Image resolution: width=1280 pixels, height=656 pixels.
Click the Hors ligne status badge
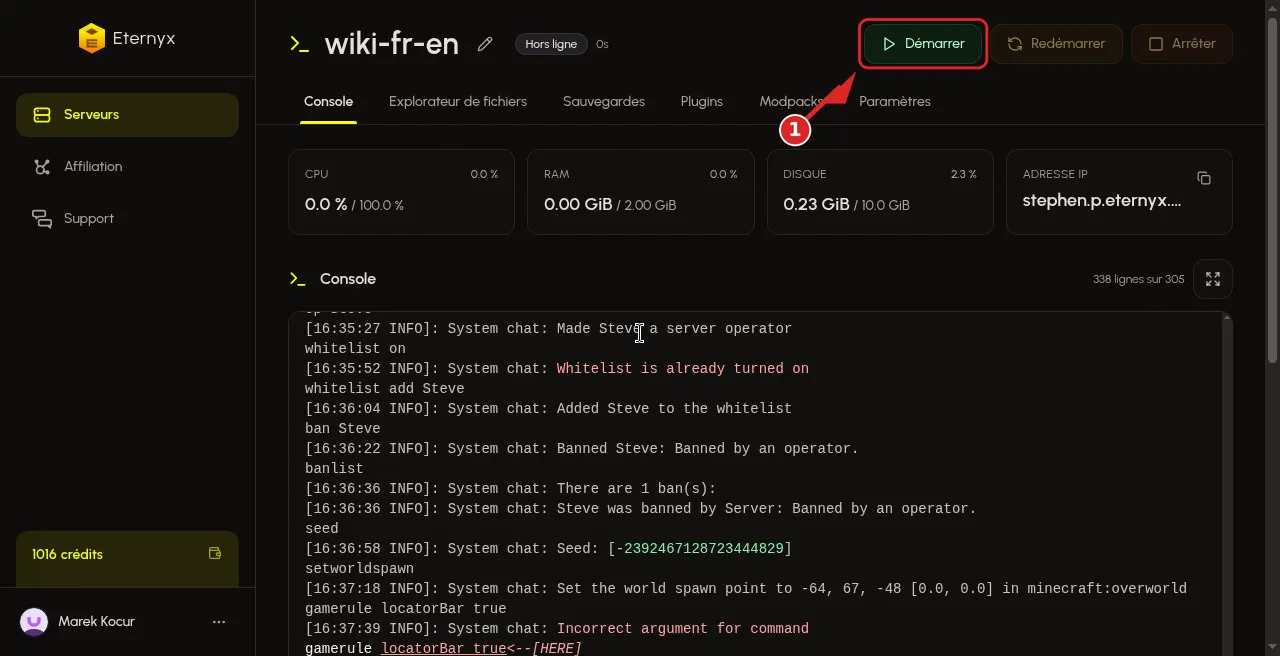point(551,44)
